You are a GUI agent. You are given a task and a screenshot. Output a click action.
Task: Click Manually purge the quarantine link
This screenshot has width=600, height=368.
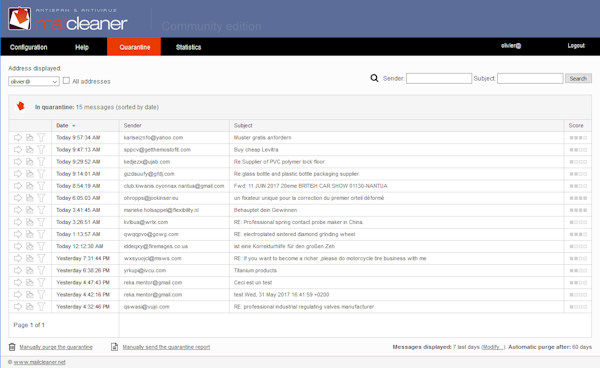coord(56,347)
